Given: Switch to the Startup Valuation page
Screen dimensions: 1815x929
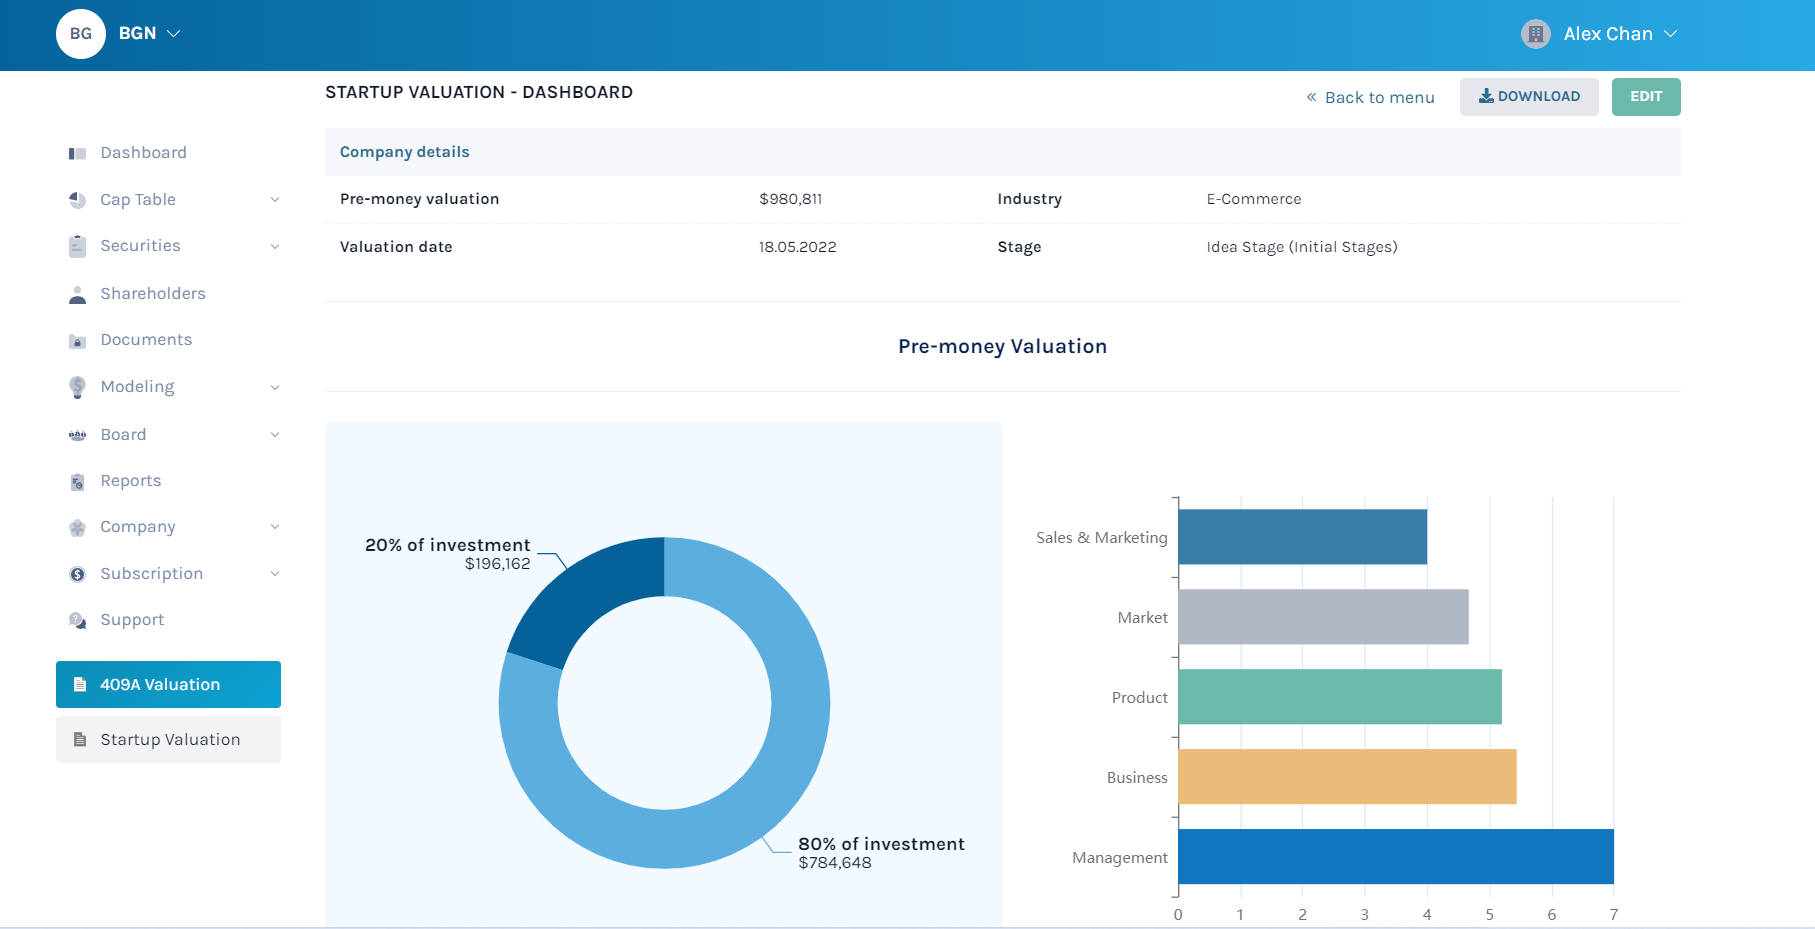Looking at the screenshot, I should click(170, 739).
